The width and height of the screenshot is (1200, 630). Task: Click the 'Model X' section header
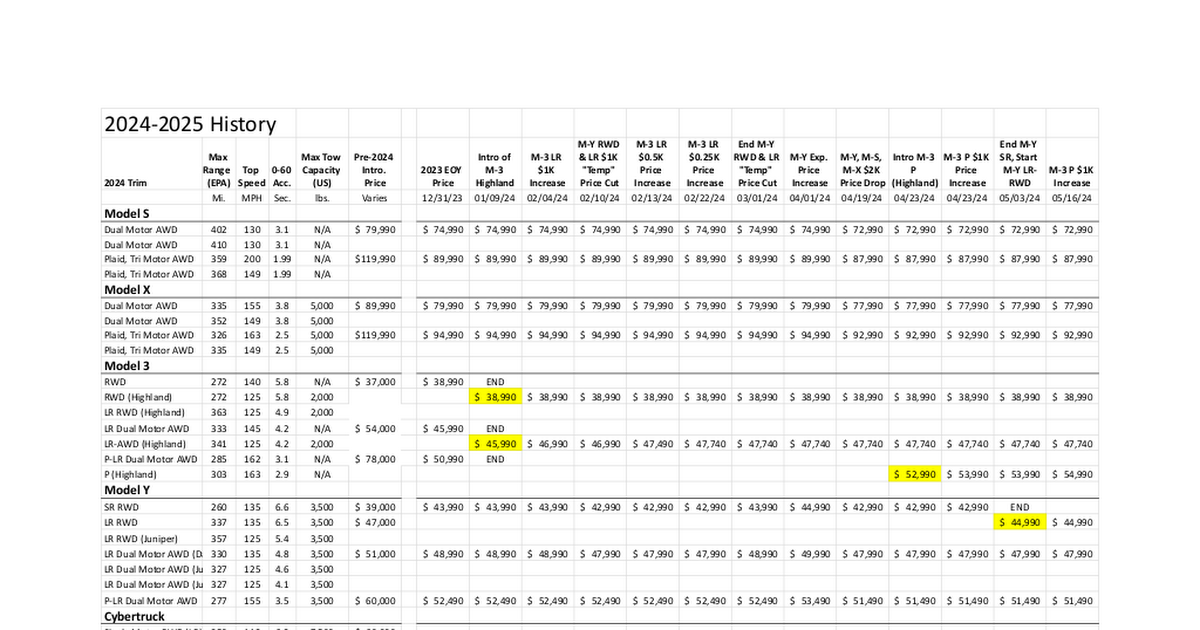coord(127,289)
